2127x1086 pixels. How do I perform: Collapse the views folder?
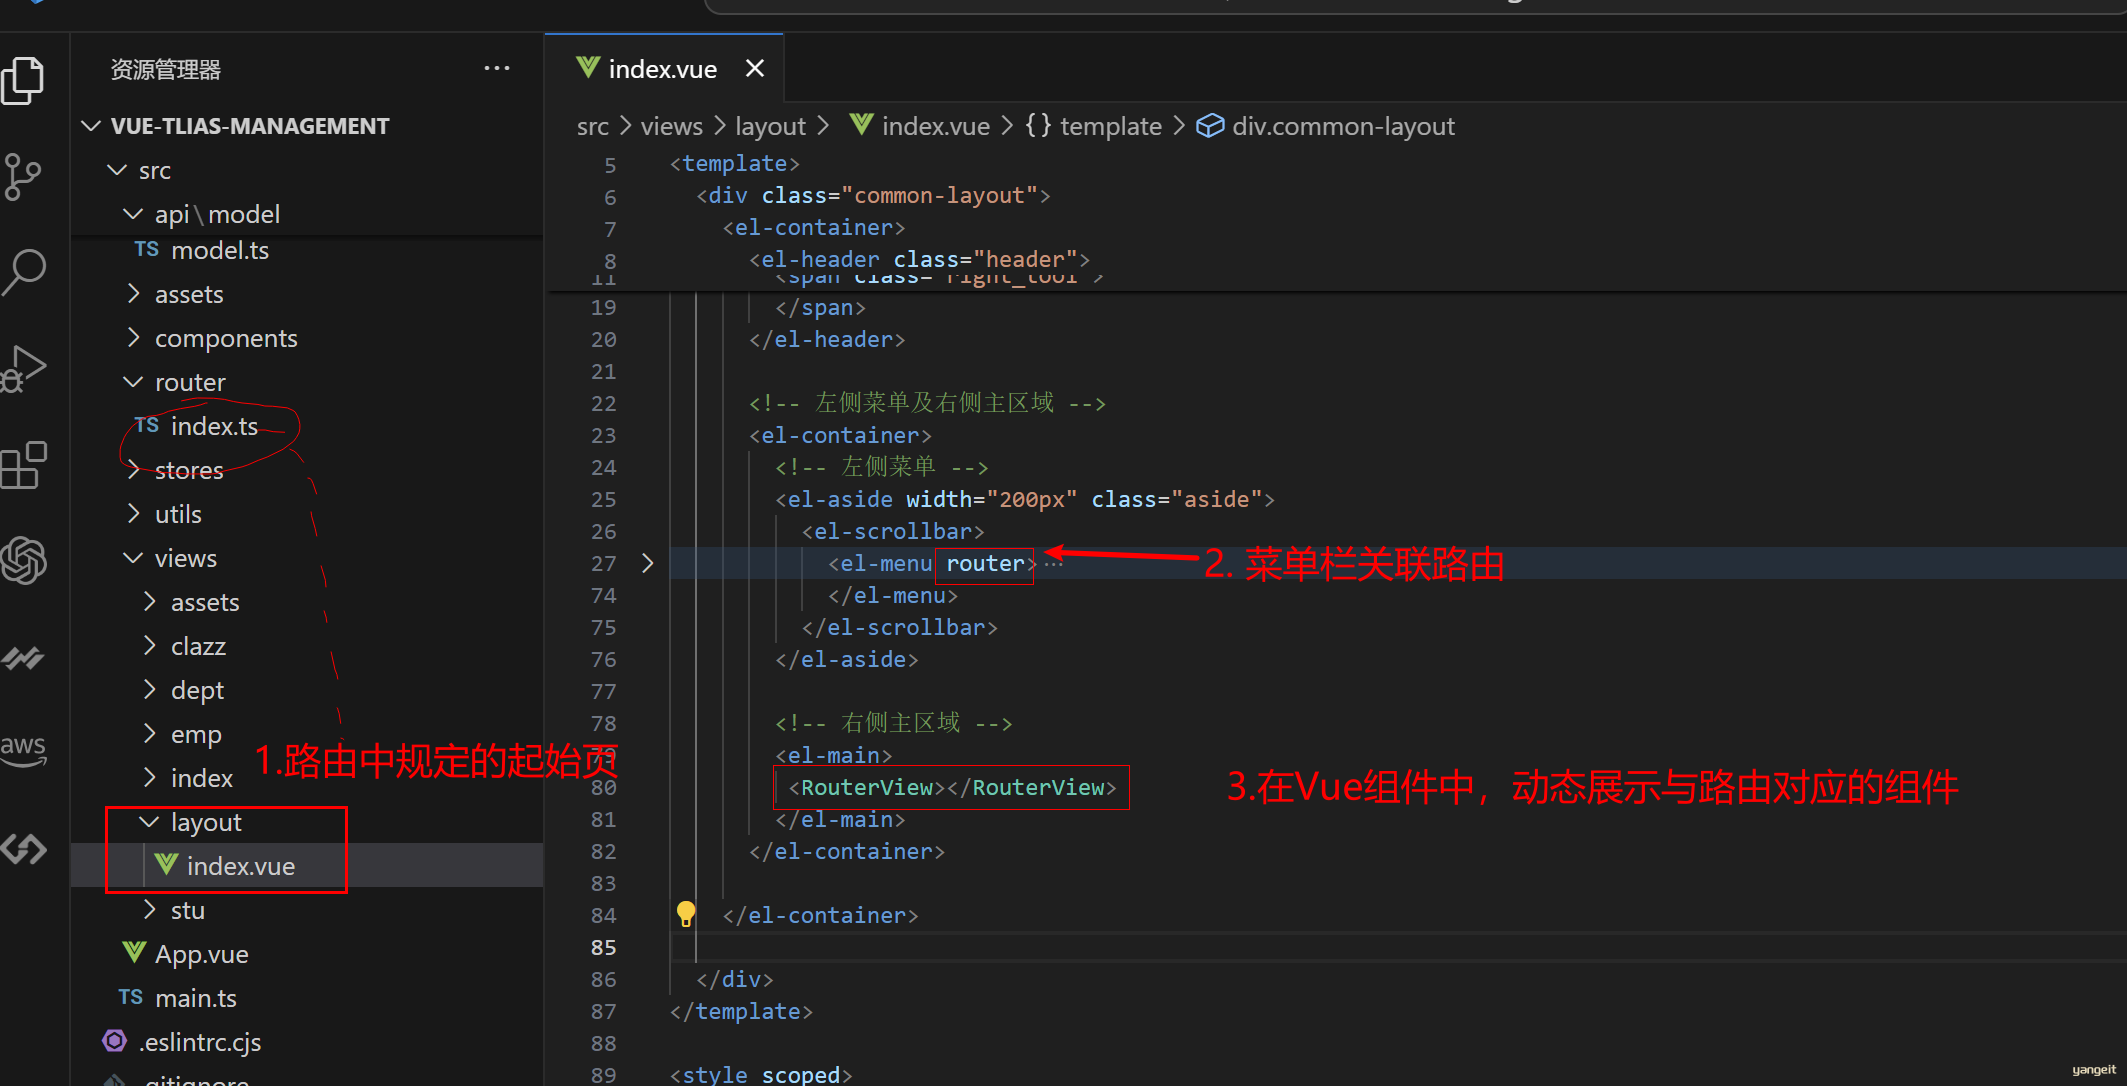click(133, 558)
